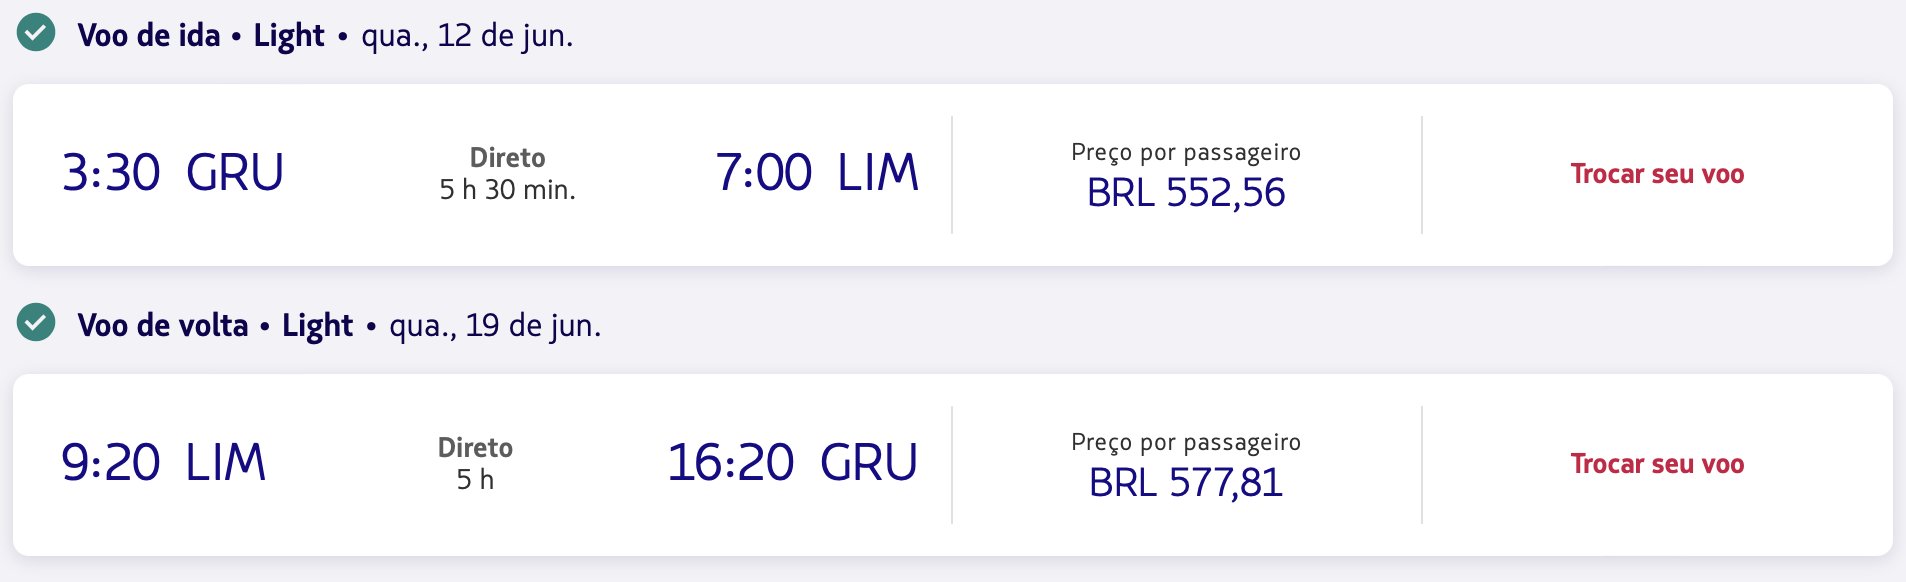Select the Voo de volta heading
Viewport: 1906px width, 582px height.
[x=163, y=325]
